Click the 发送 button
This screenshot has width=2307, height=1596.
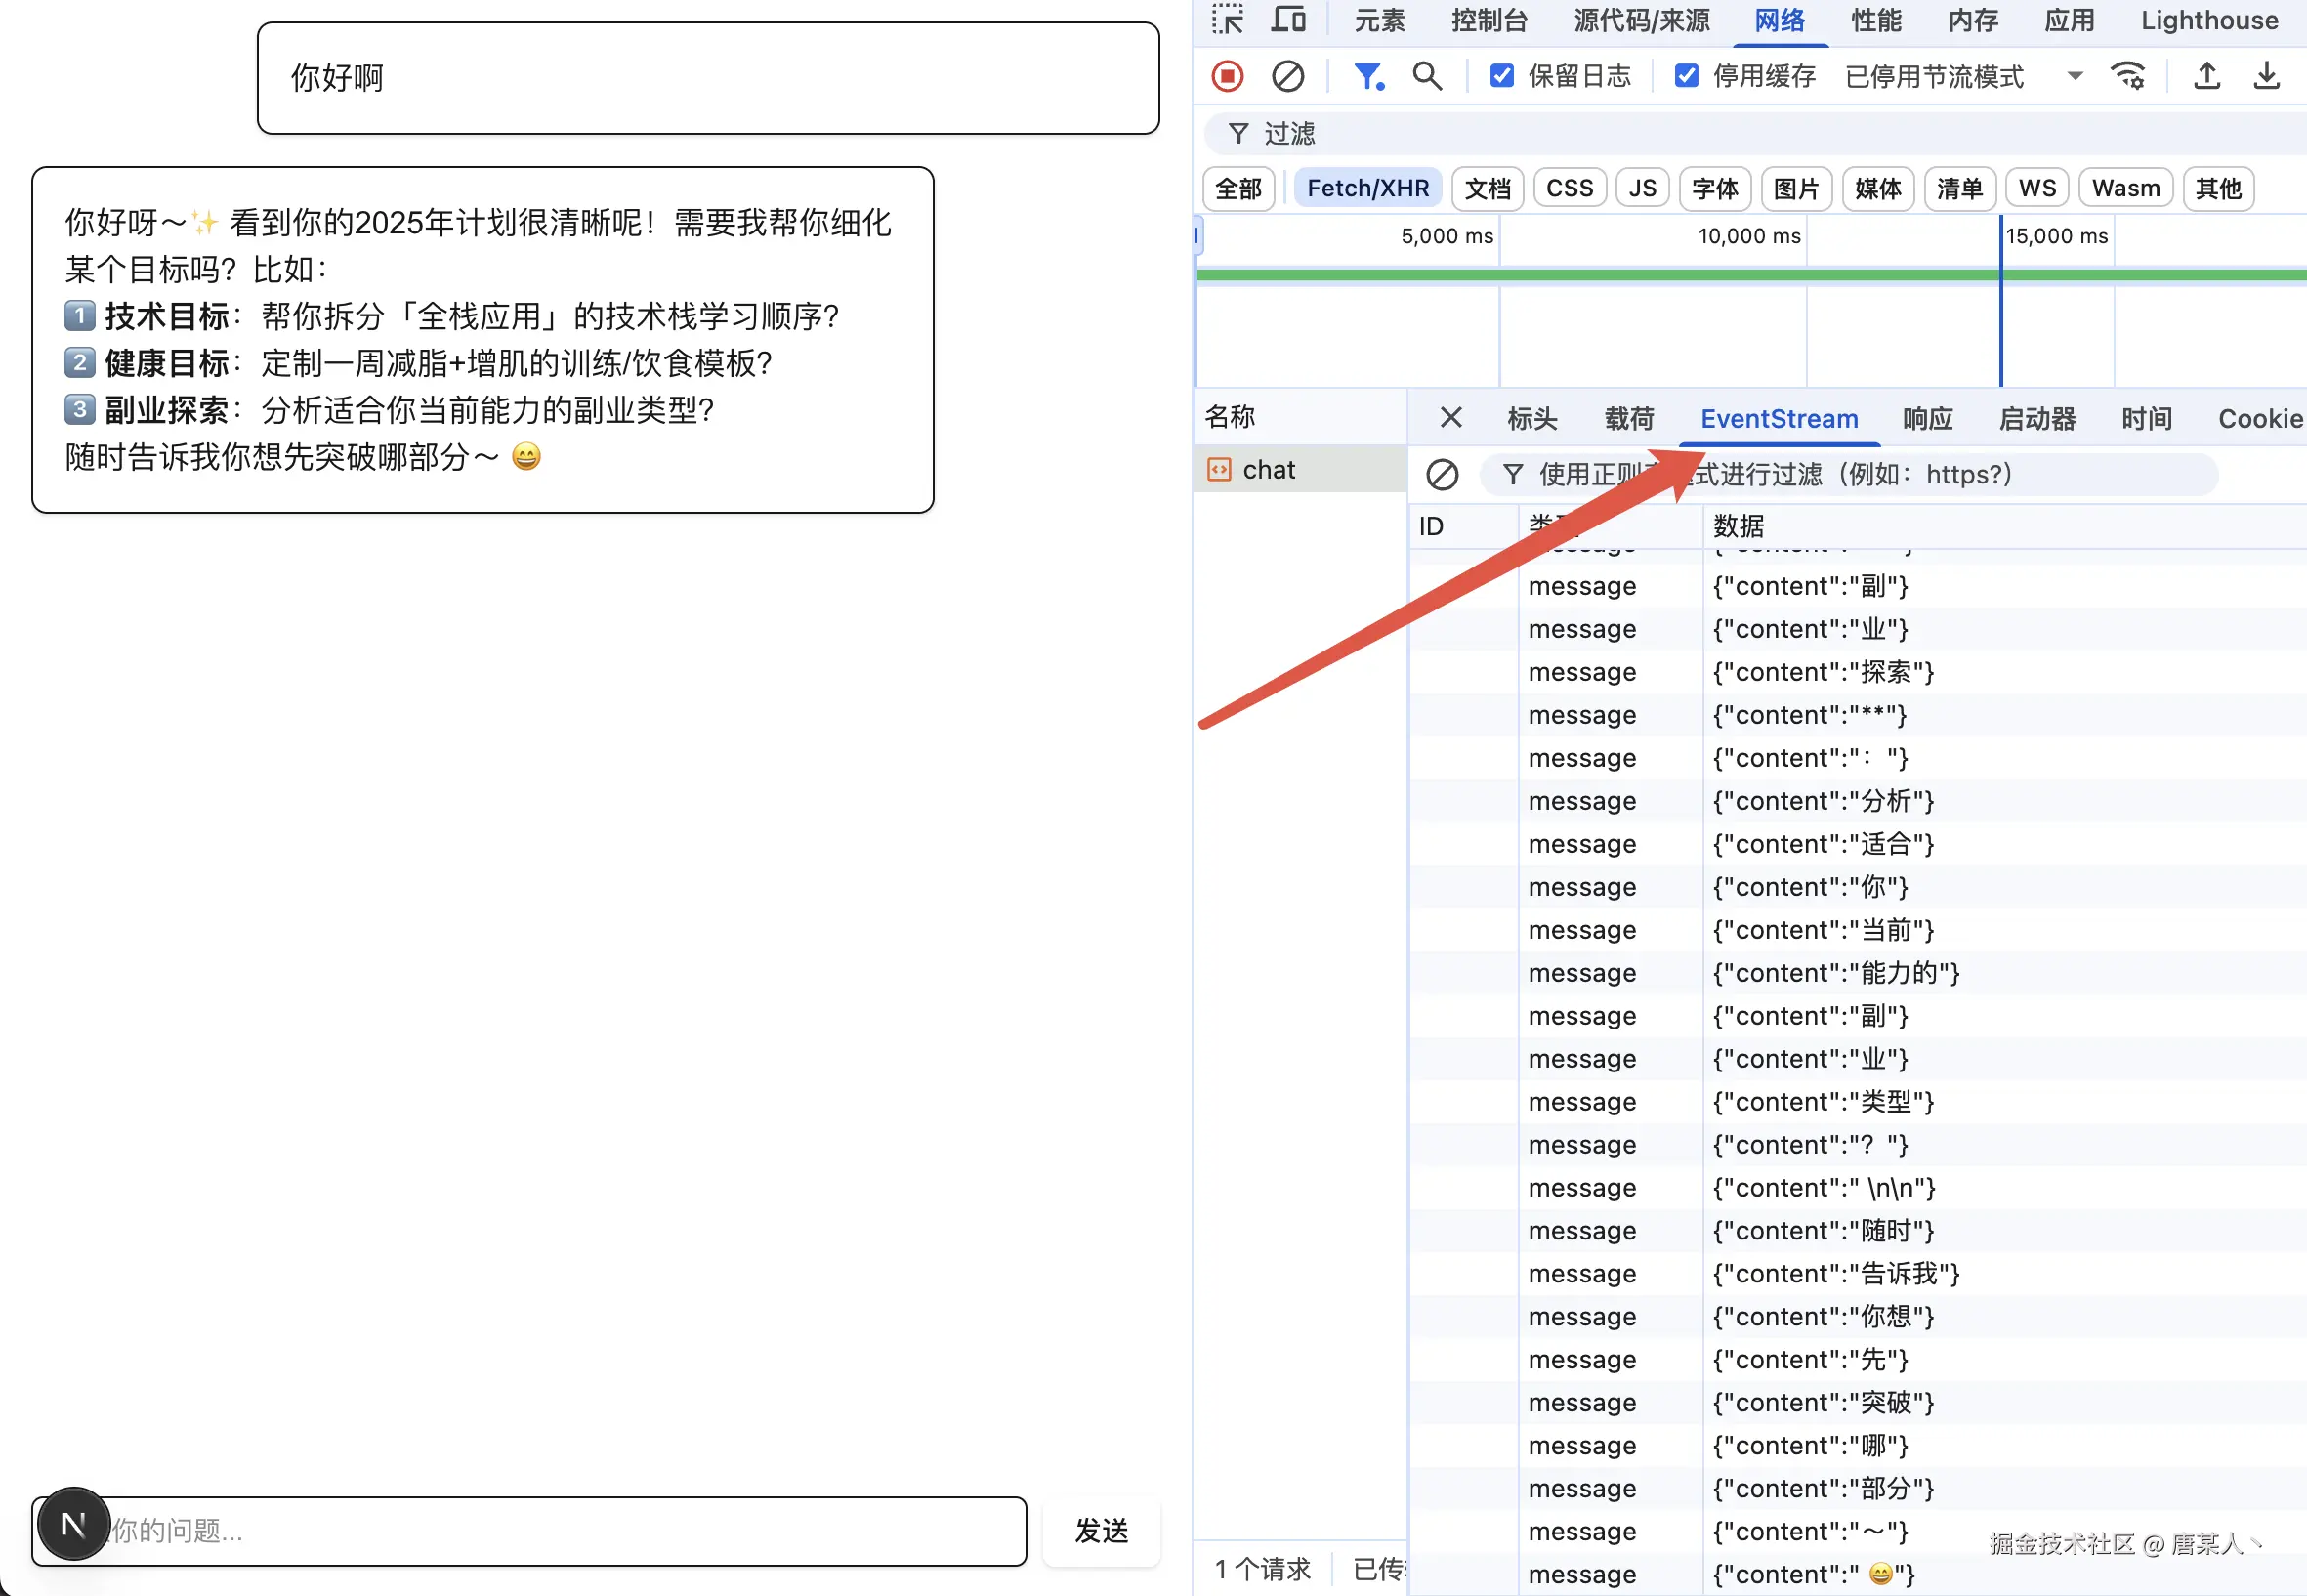coord(1101,1530)
